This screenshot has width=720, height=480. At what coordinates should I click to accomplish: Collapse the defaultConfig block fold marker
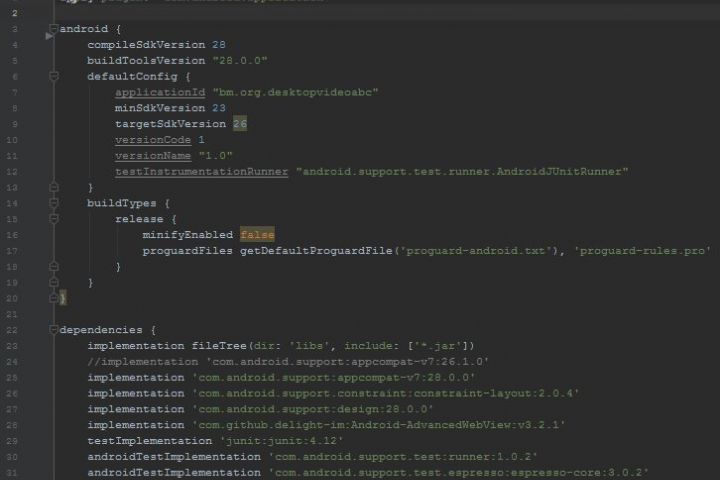[54, 76]
